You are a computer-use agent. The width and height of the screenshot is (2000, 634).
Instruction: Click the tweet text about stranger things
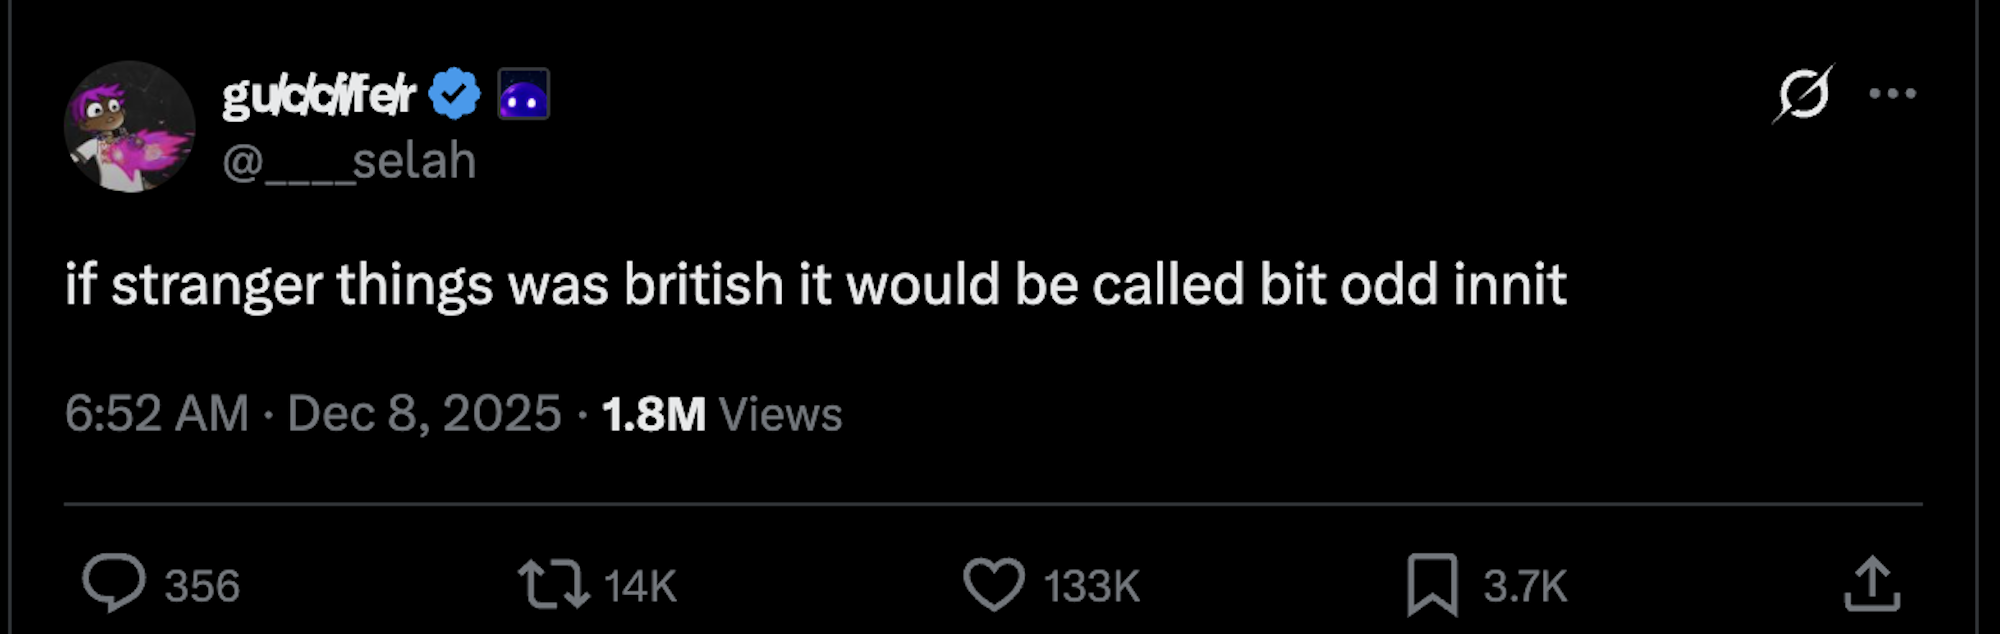pos(815,285)
